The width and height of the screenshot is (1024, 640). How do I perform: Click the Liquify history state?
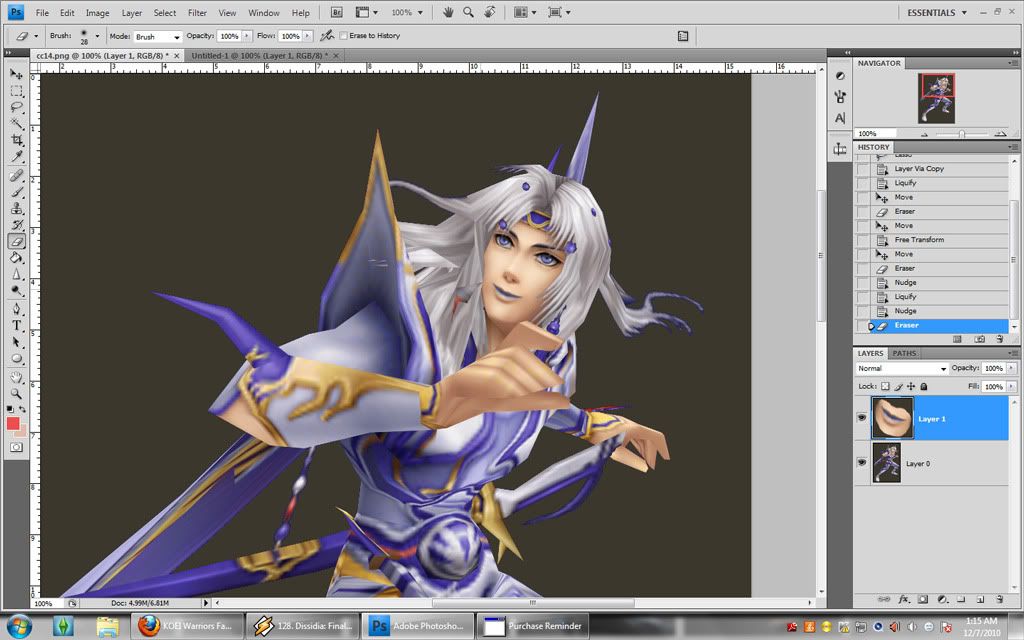pyautogui.click(x=904, y=183)
